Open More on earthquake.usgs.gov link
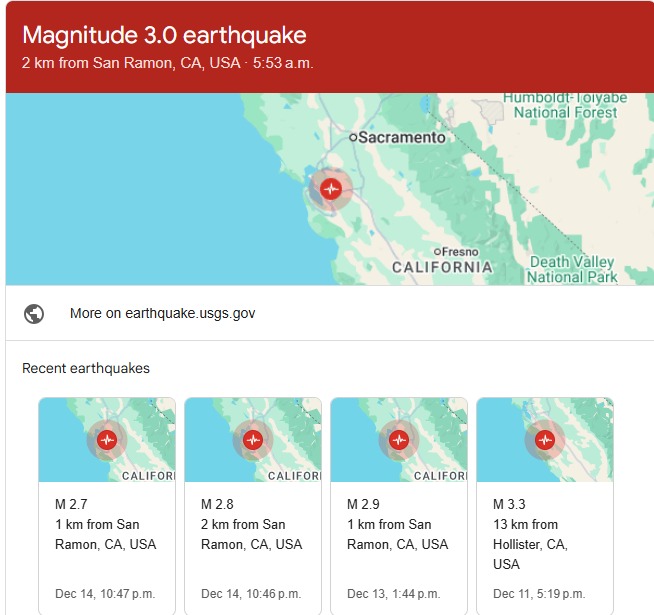This screenshot has width=654, height=615. pyautogui.click(x=162, y=313)
